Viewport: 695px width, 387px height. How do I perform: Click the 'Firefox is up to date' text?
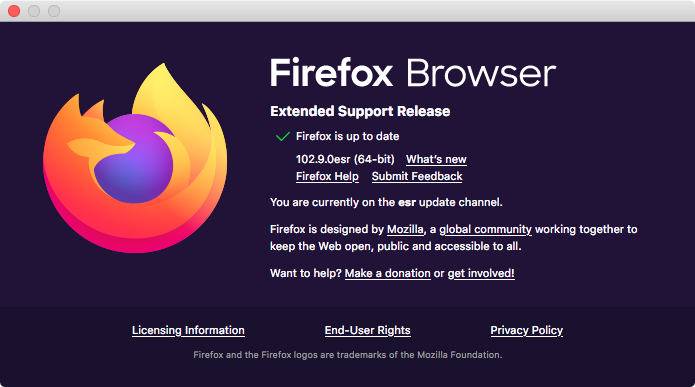[348, 136]
